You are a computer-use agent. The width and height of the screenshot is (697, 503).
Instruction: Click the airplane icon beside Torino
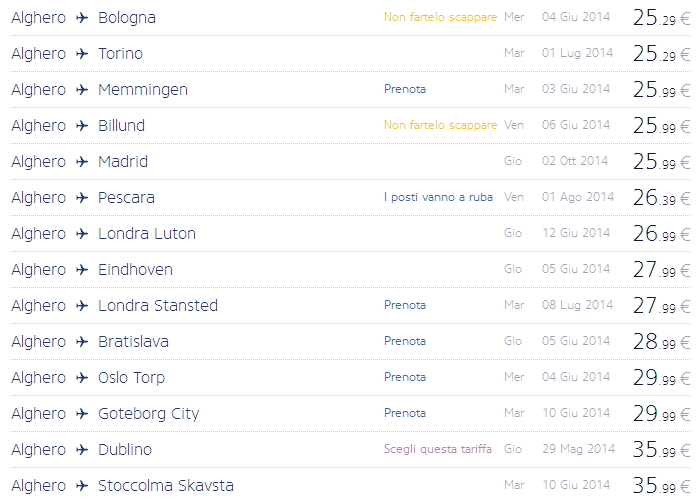(x=82, y=54)
